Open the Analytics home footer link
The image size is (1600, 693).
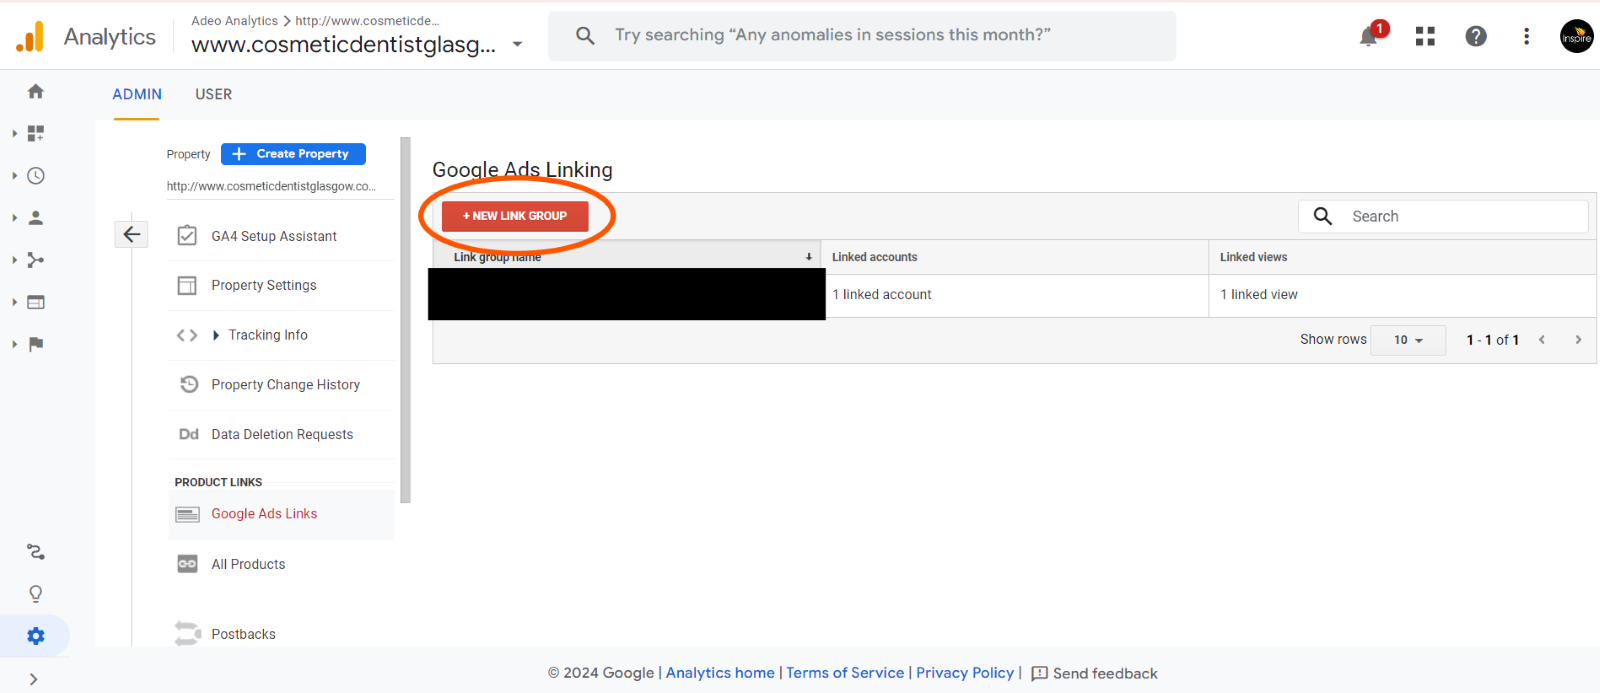coord(720,673)
